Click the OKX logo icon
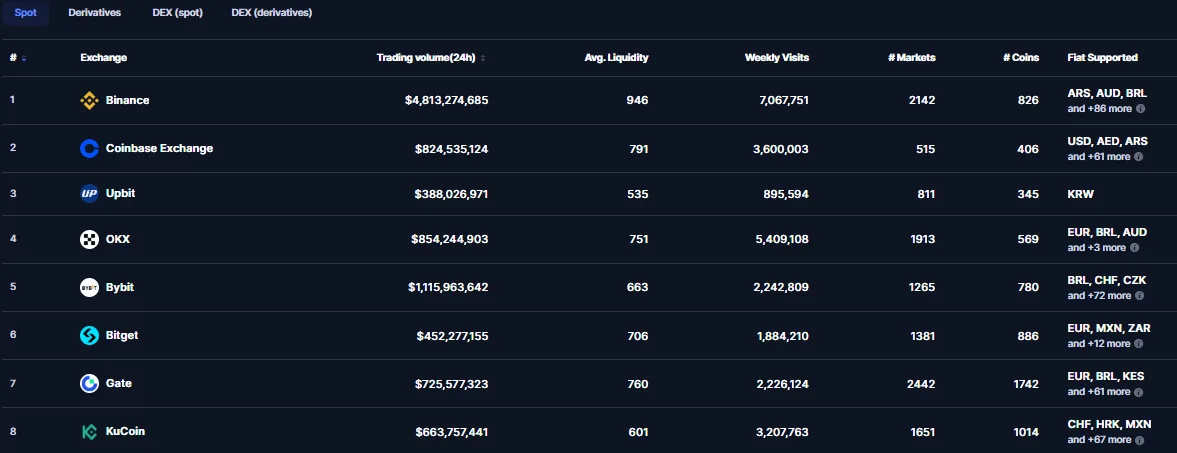 tap(89, 240)
